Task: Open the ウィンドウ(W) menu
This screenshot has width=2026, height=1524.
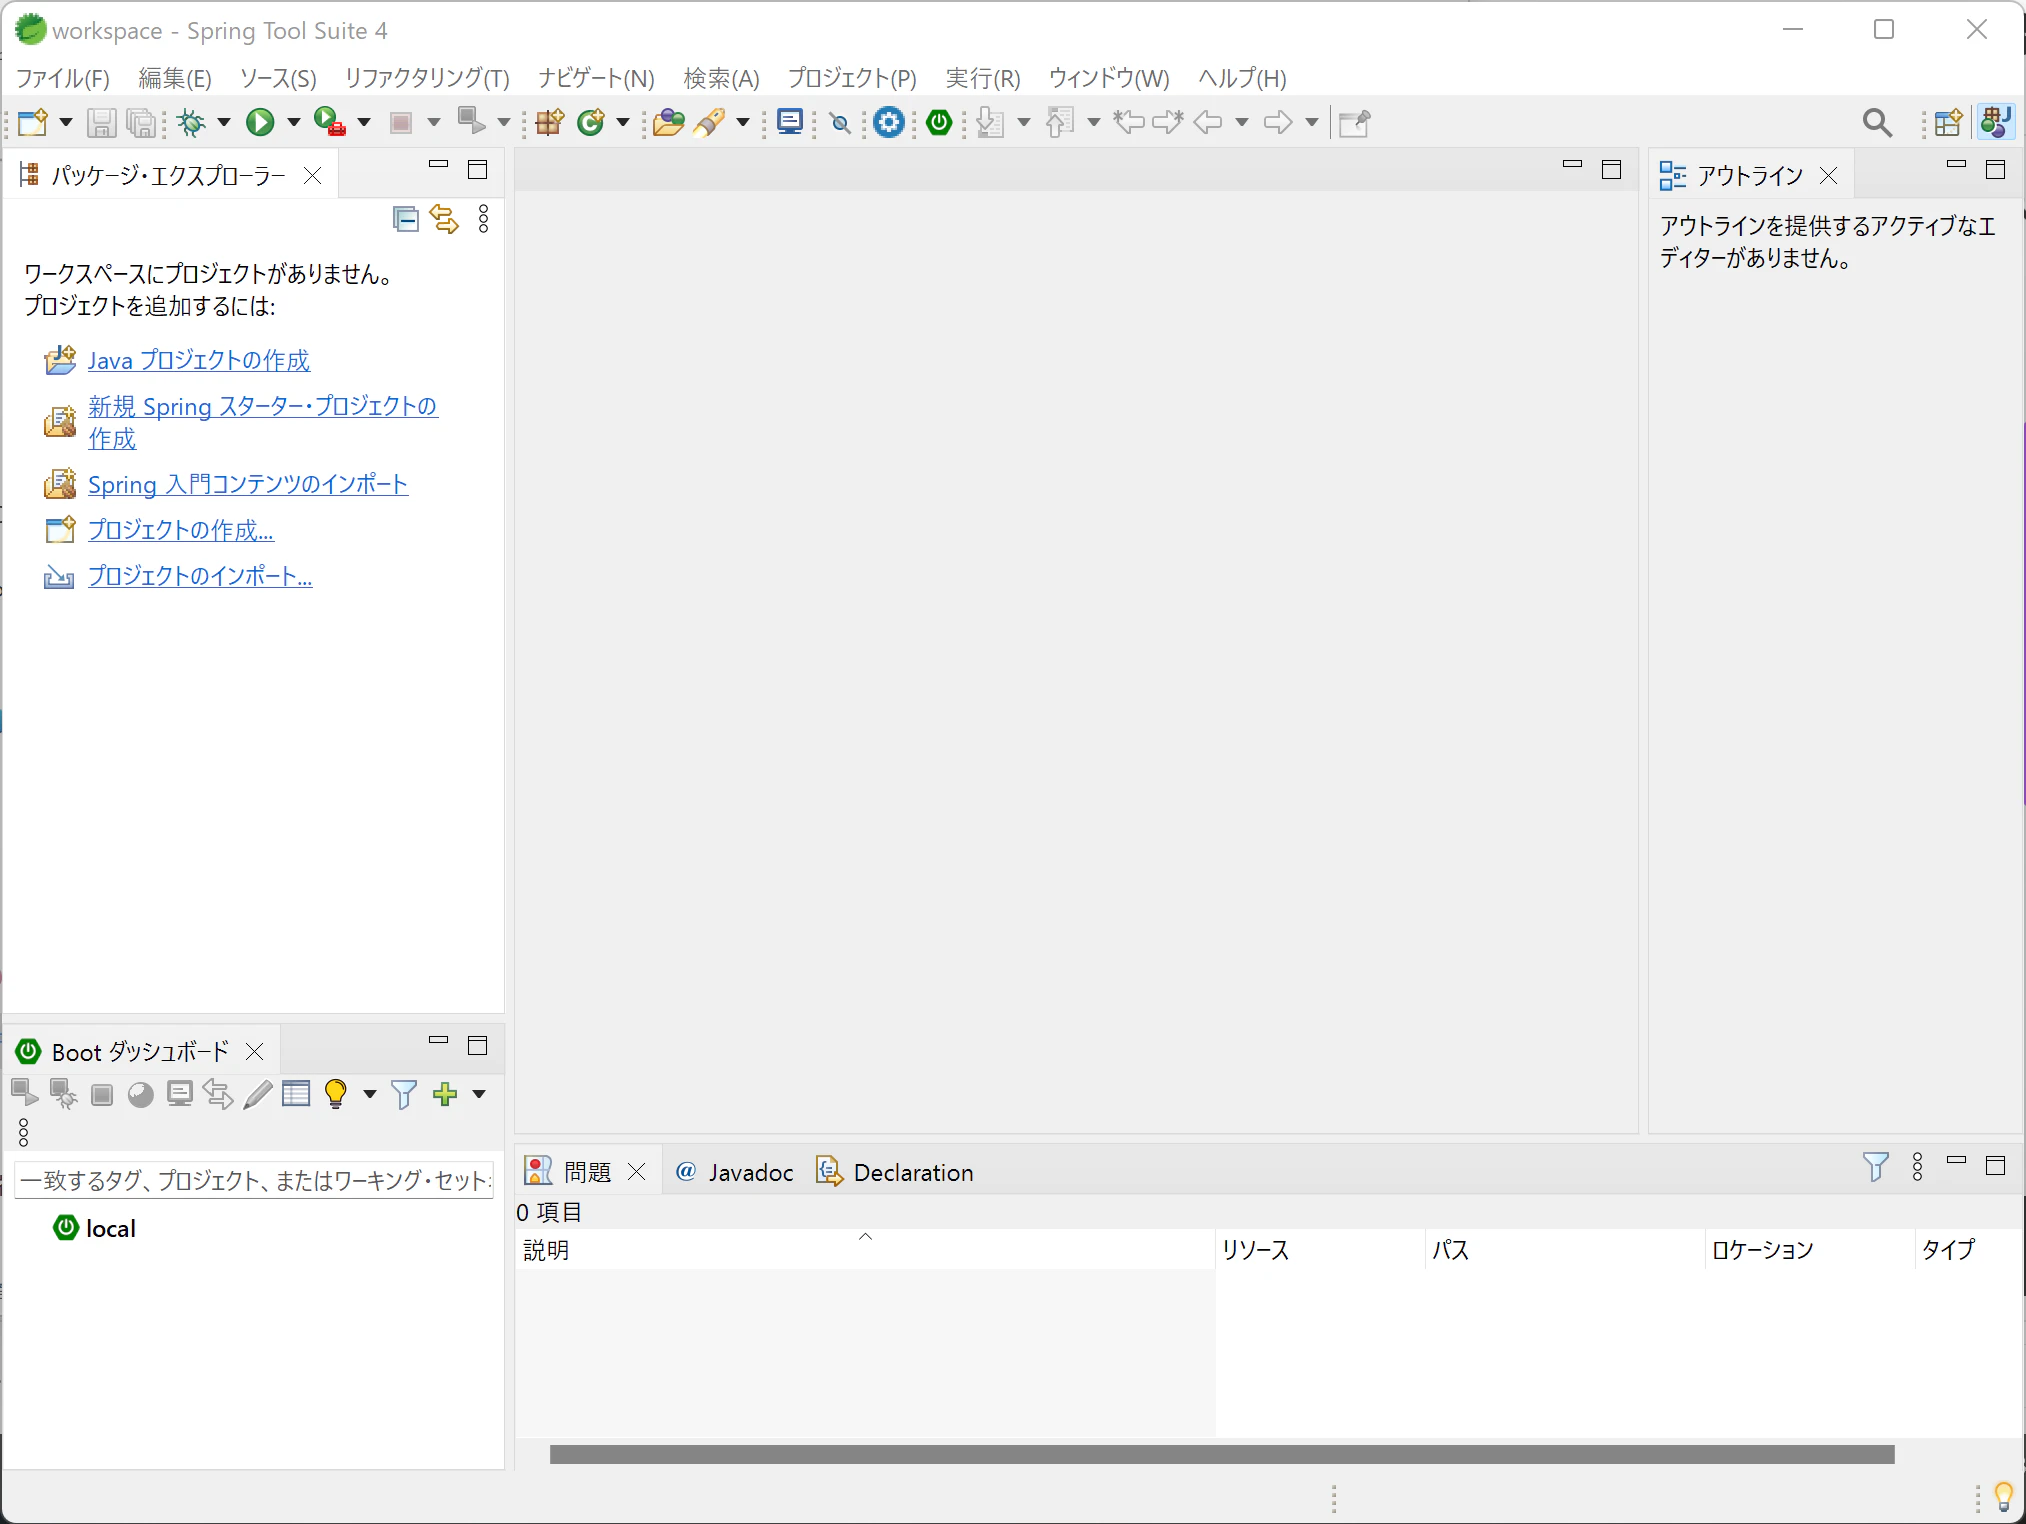Action: (1109, 78)
